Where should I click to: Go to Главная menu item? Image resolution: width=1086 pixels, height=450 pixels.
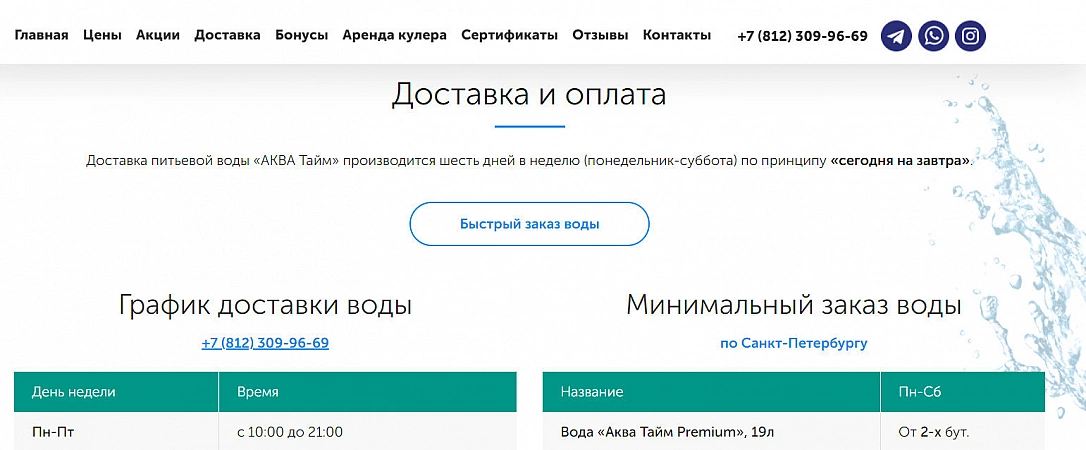[x=41, y=35]
